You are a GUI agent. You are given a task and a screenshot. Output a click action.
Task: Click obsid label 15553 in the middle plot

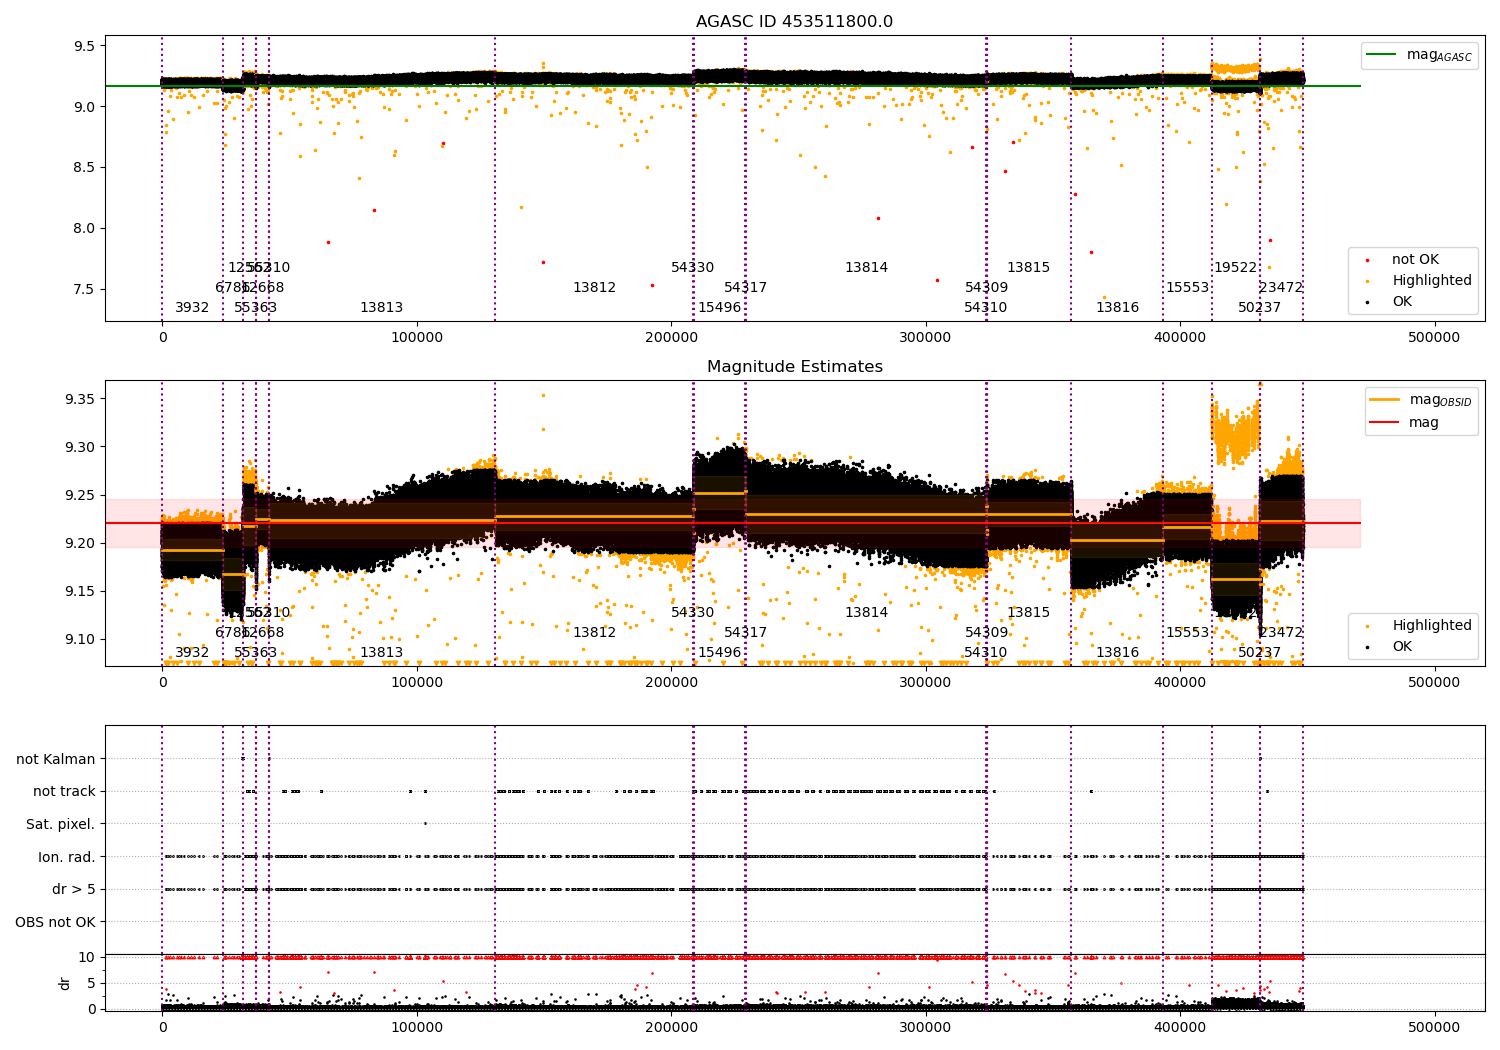1187,633
